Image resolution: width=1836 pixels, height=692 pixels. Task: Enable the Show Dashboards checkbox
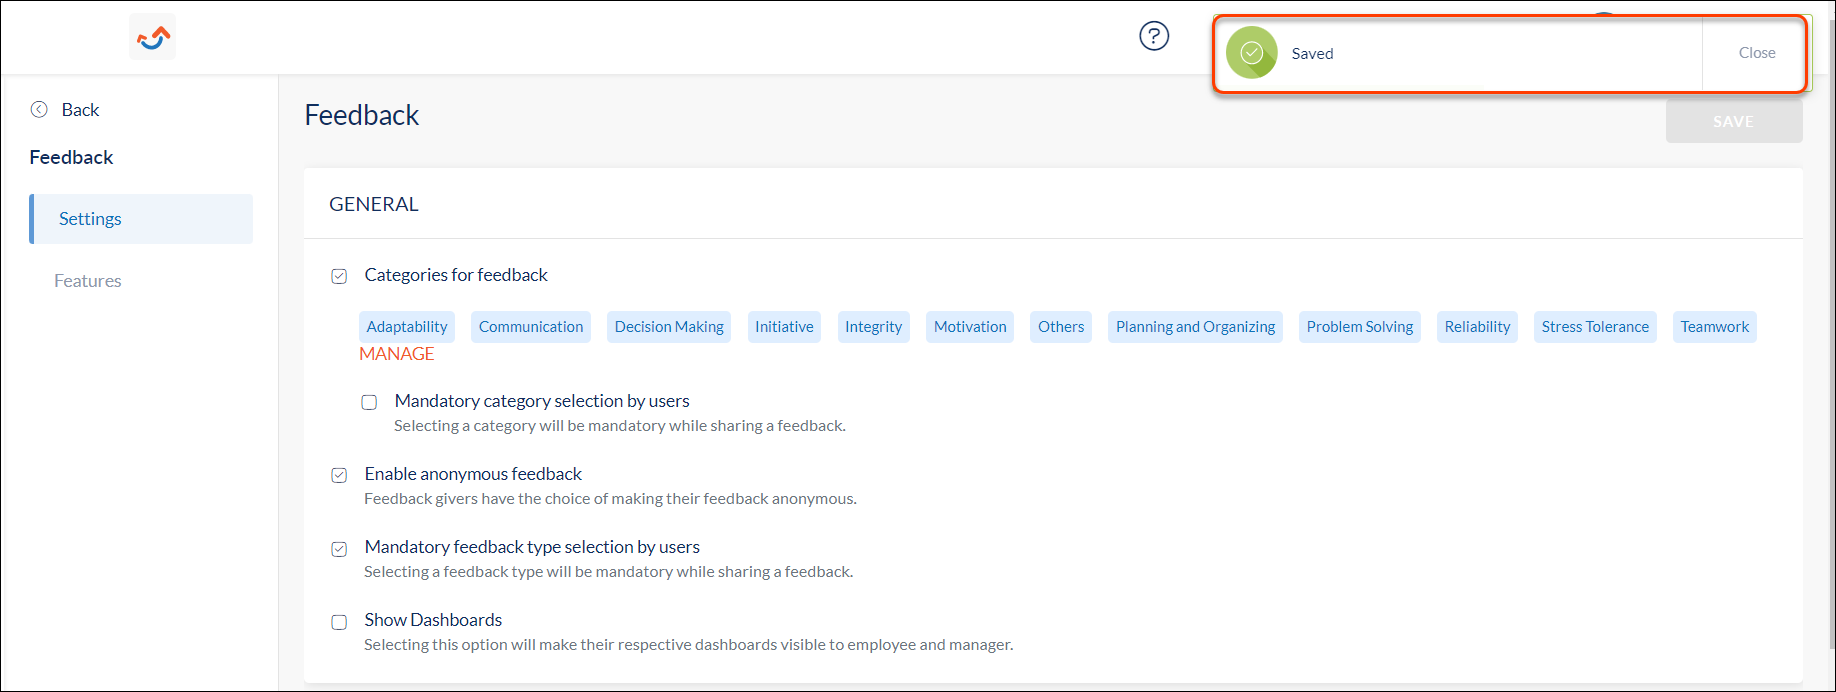(340, 622)
